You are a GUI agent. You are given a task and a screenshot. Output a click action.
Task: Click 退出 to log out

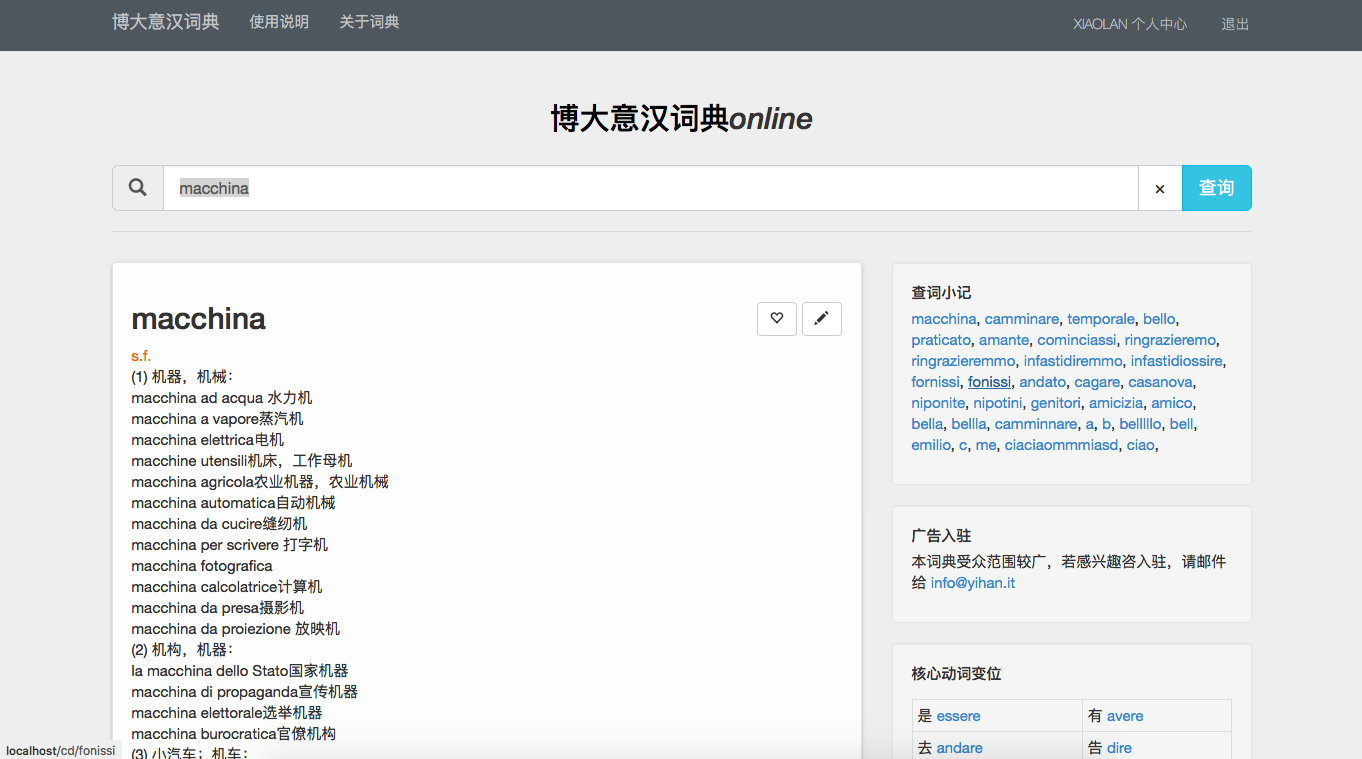[1235, 24]
